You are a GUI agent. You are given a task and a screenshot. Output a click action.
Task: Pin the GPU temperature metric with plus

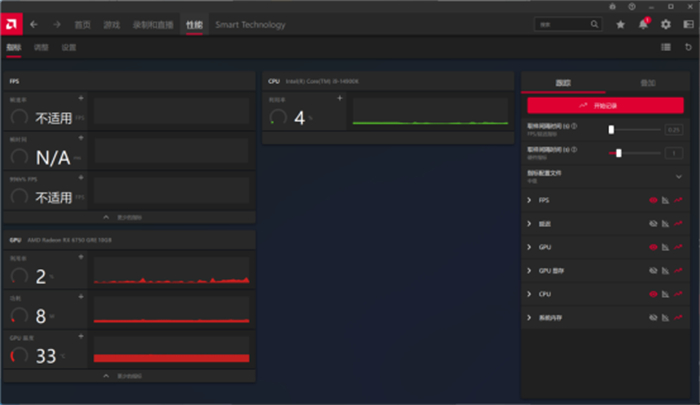click(81, 336)
